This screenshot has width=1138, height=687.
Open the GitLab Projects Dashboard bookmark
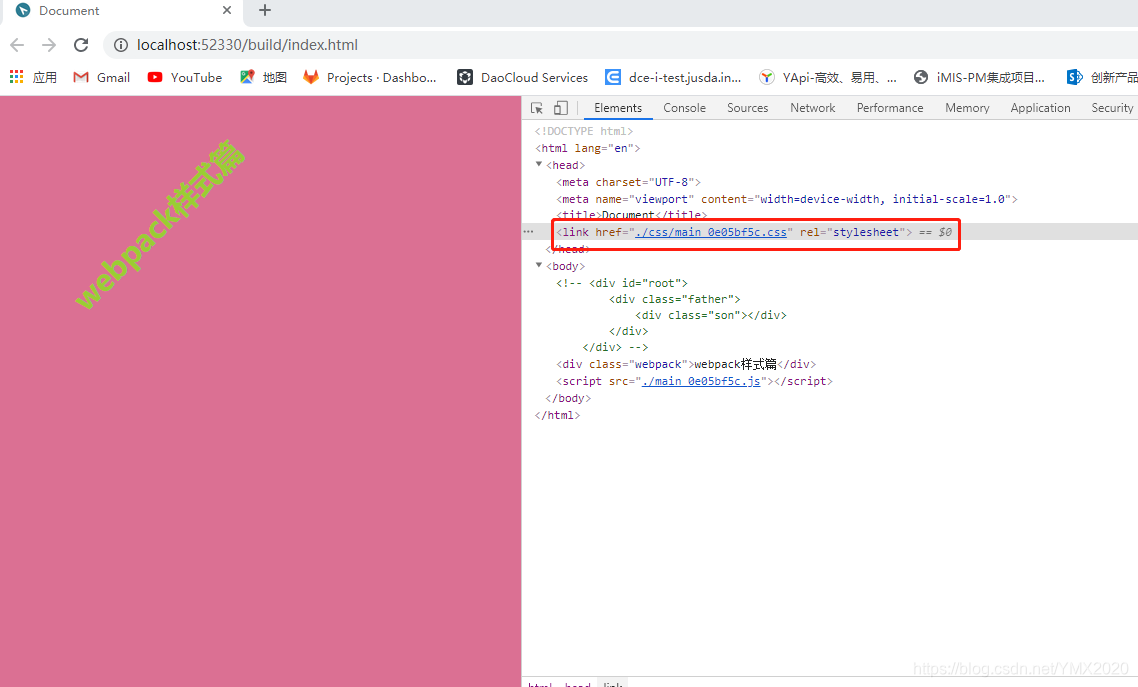pos(370,77)
